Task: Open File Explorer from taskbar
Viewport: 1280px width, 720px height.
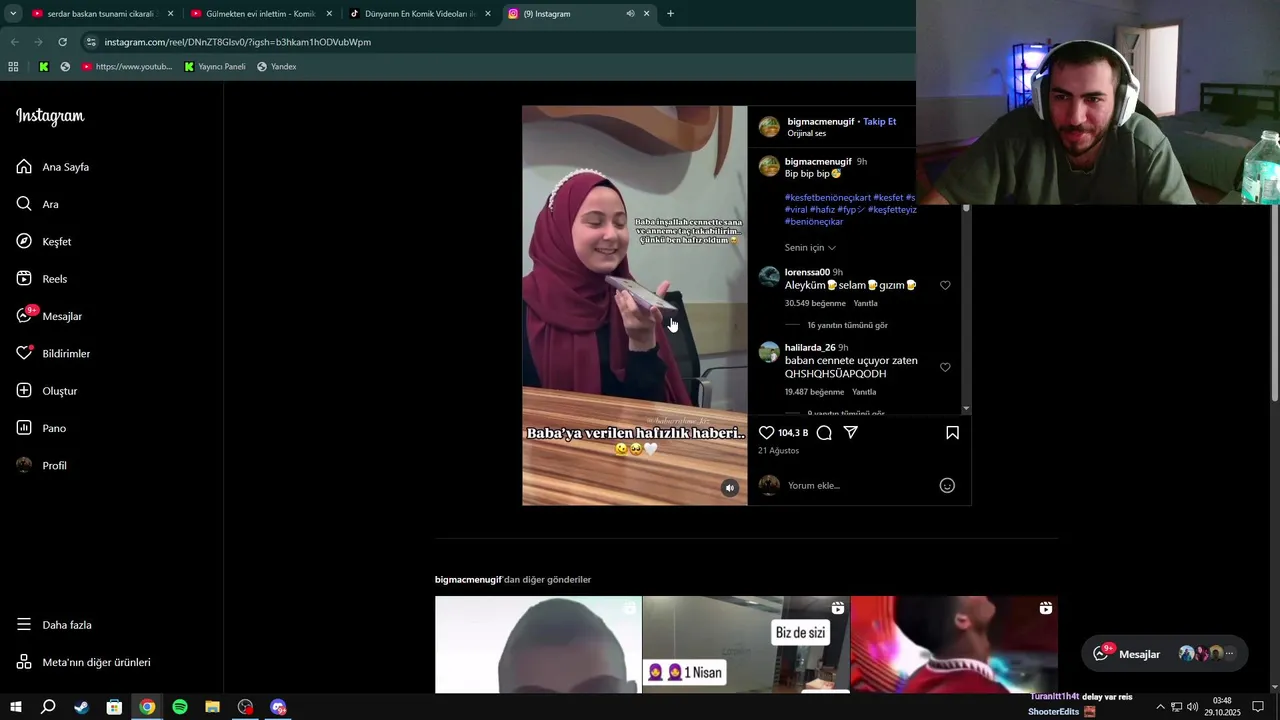Action: (213, 707)
